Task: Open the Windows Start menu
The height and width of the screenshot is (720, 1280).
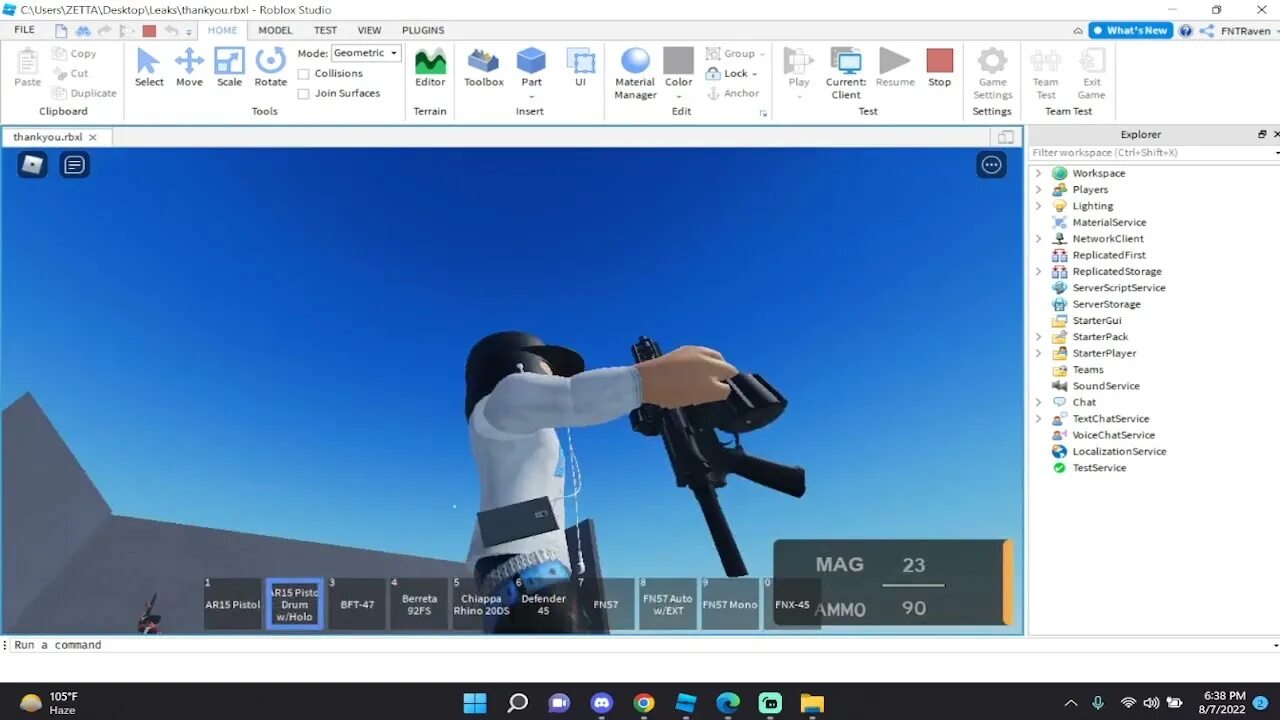Action: tap(475, 703)
